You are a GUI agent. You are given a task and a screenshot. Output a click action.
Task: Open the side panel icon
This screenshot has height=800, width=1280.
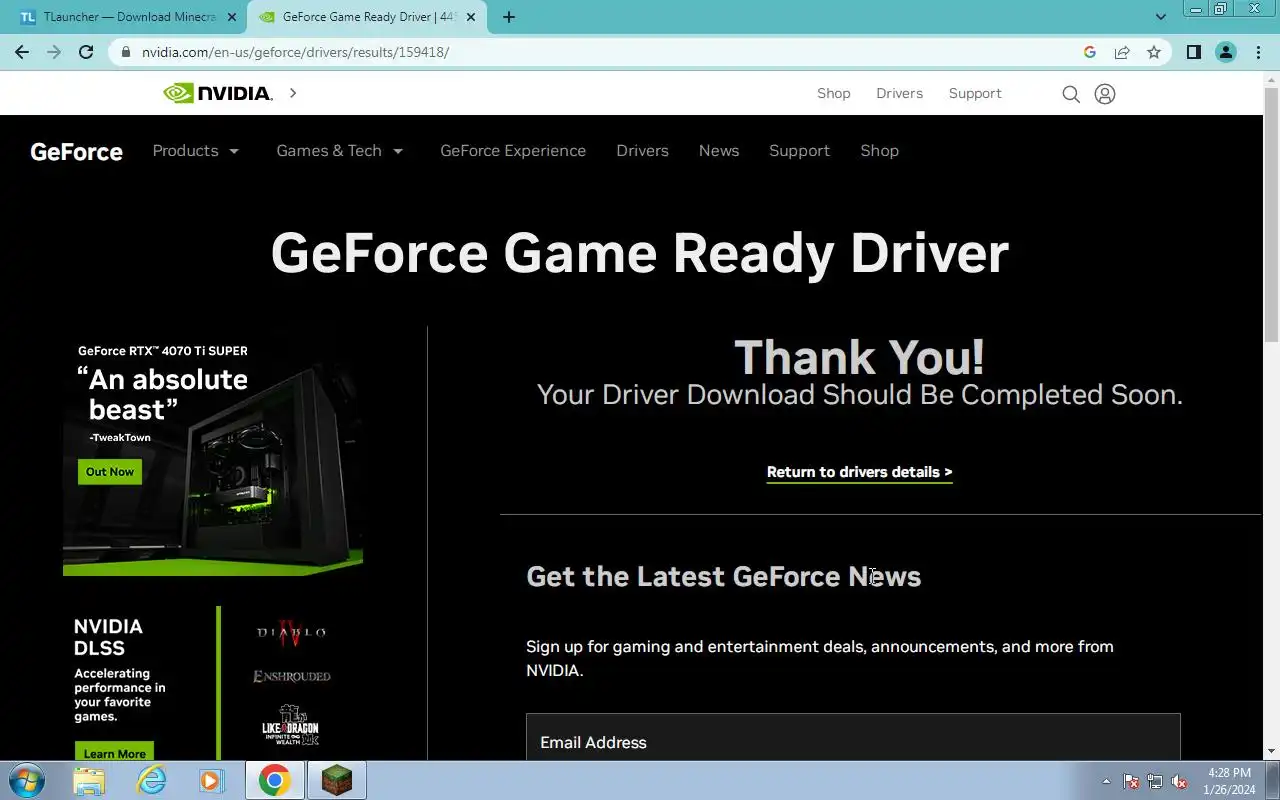[x=1193, y=52]
